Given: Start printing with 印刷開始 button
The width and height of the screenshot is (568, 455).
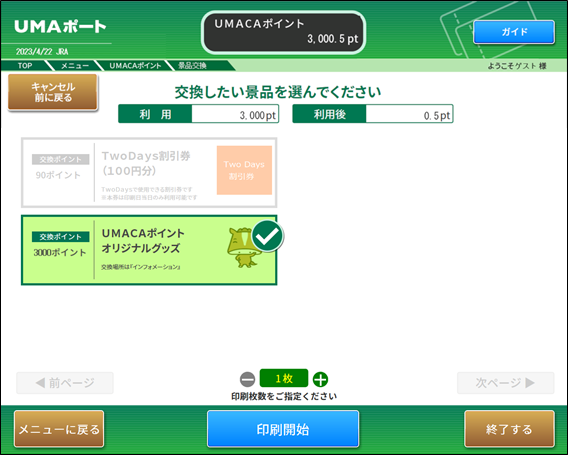Looking at the screenshot, I should 283,429.
